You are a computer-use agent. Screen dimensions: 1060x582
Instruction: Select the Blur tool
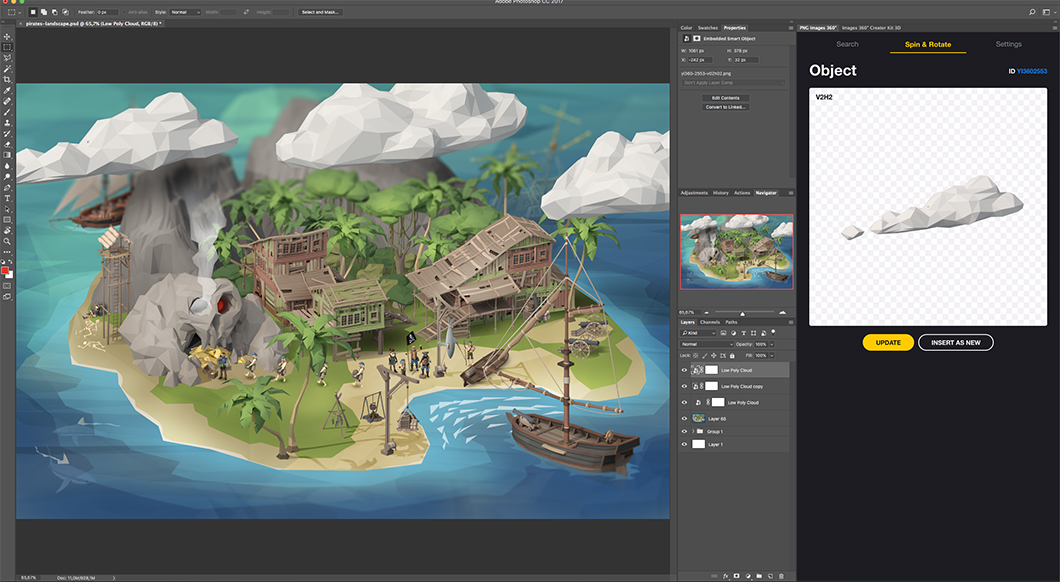coord(7,166)
